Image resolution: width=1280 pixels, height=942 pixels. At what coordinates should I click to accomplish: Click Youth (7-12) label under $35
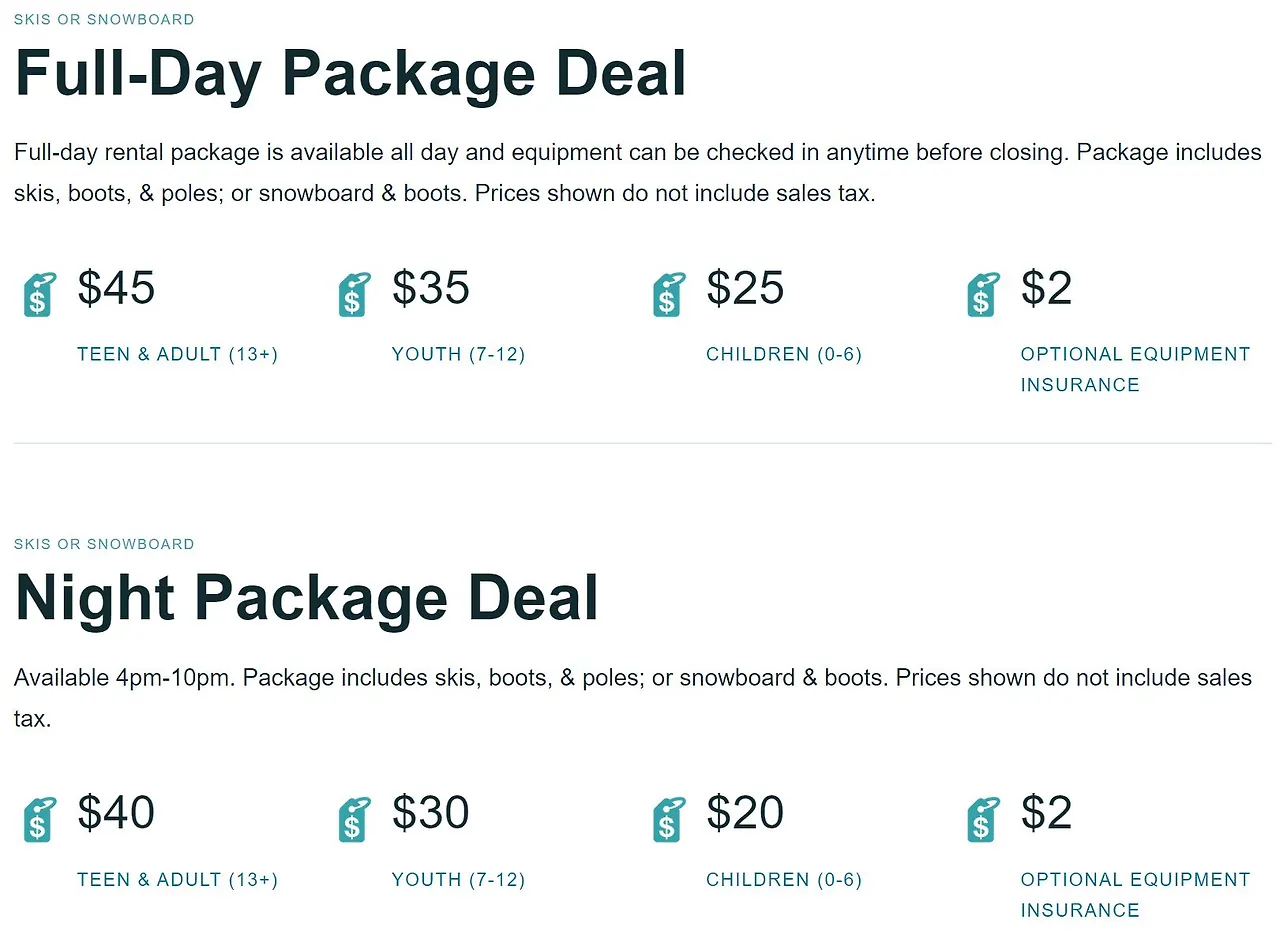[x=458, y=354]
